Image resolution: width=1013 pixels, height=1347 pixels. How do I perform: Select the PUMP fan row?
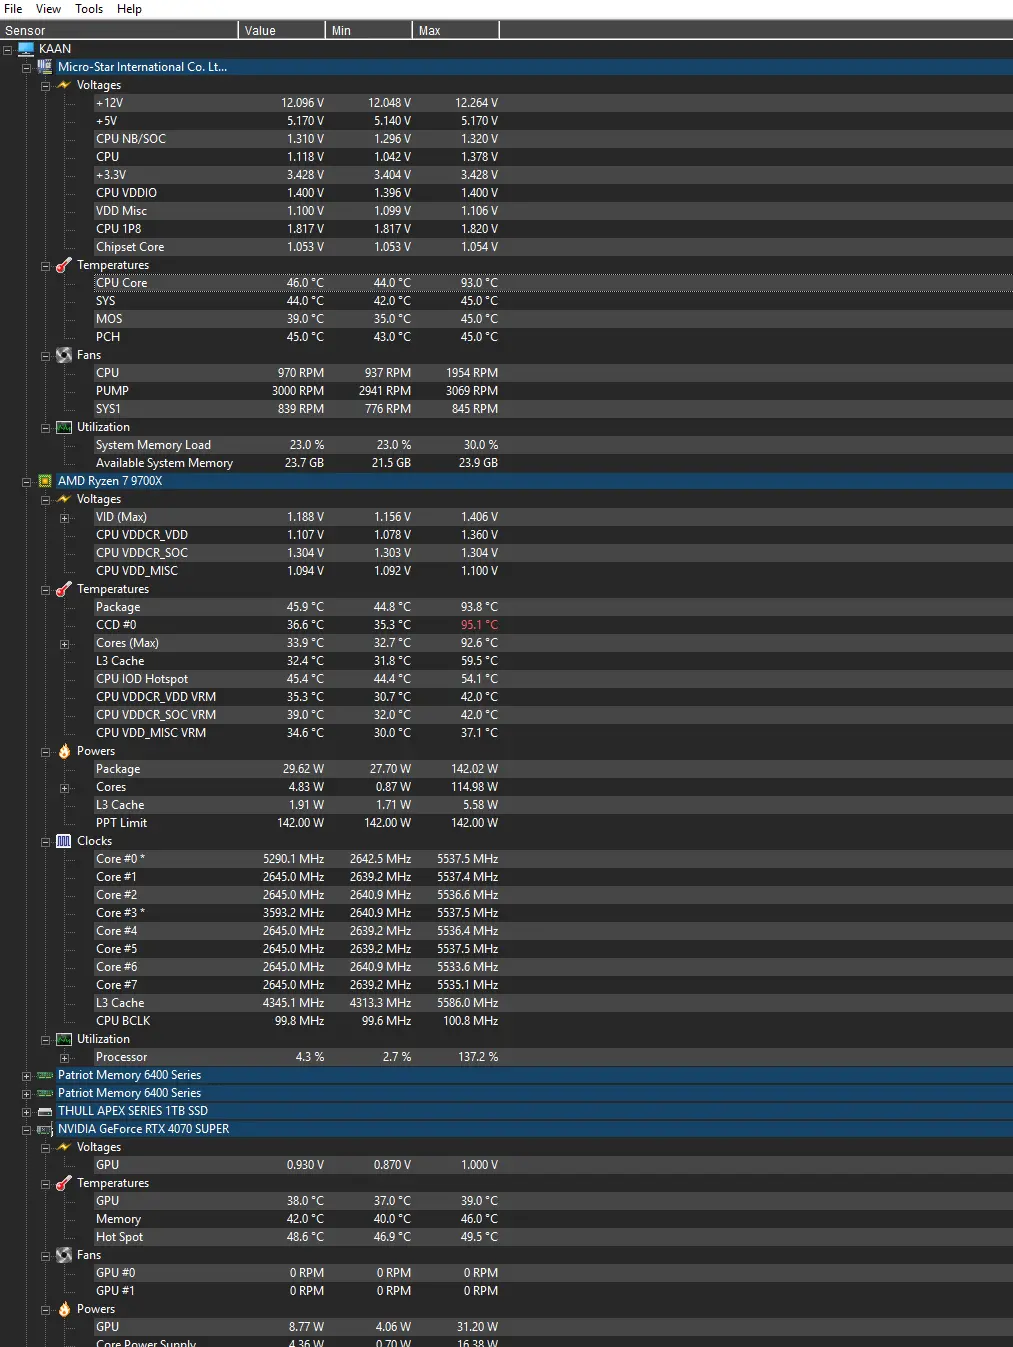click(553, 391)
